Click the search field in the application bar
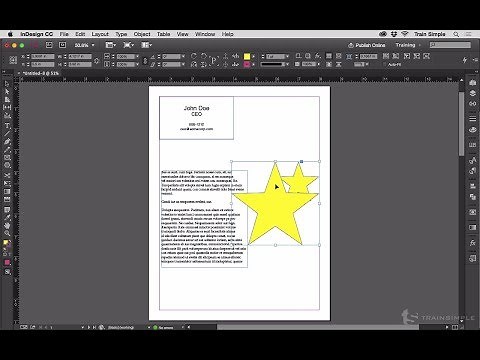480x360 pixels. click(x=450, y=45)
